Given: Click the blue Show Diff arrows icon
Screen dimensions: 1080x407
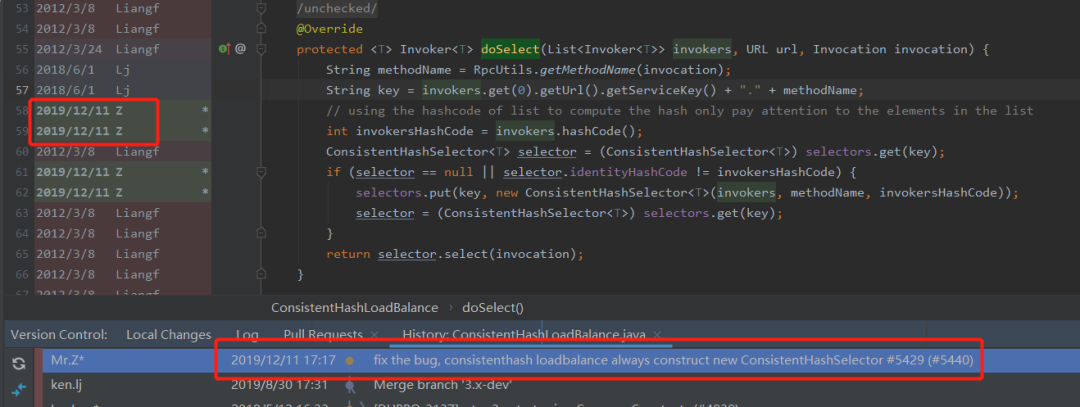Looking at the screenshot, I should [19, 388].
